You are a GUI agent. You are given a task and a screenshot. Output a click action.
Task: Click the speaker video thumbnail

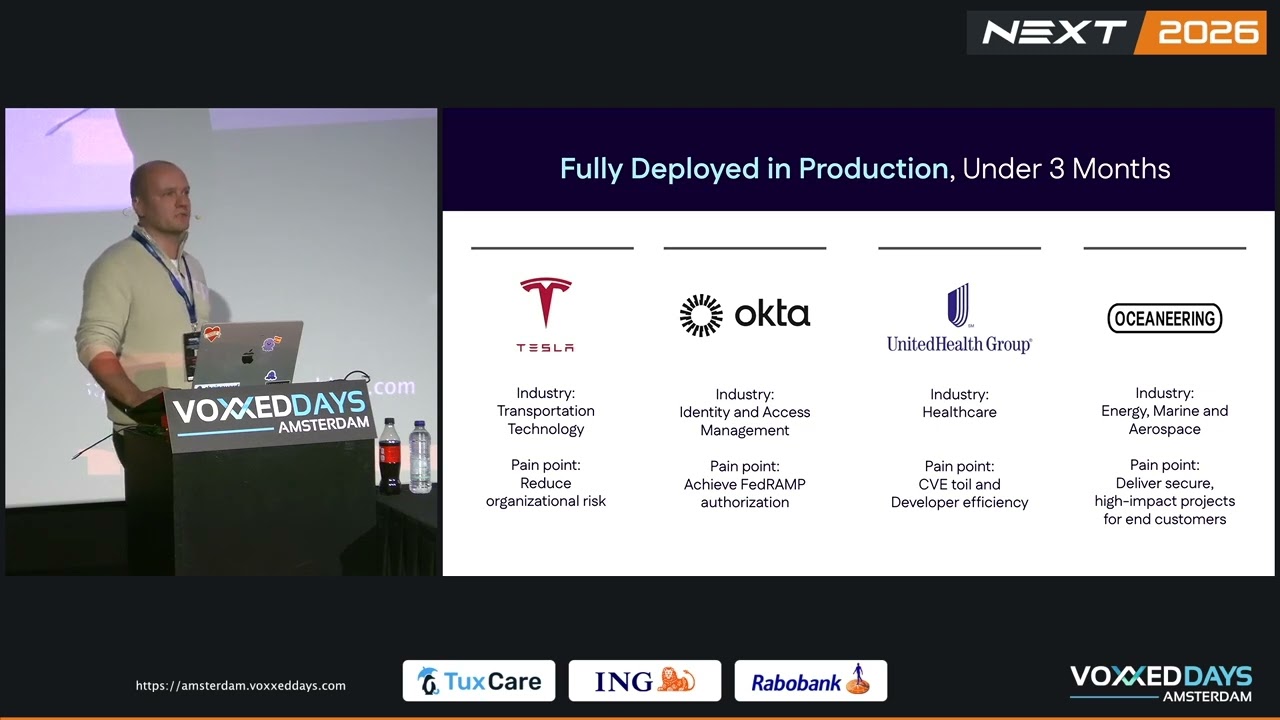point(221,342)
